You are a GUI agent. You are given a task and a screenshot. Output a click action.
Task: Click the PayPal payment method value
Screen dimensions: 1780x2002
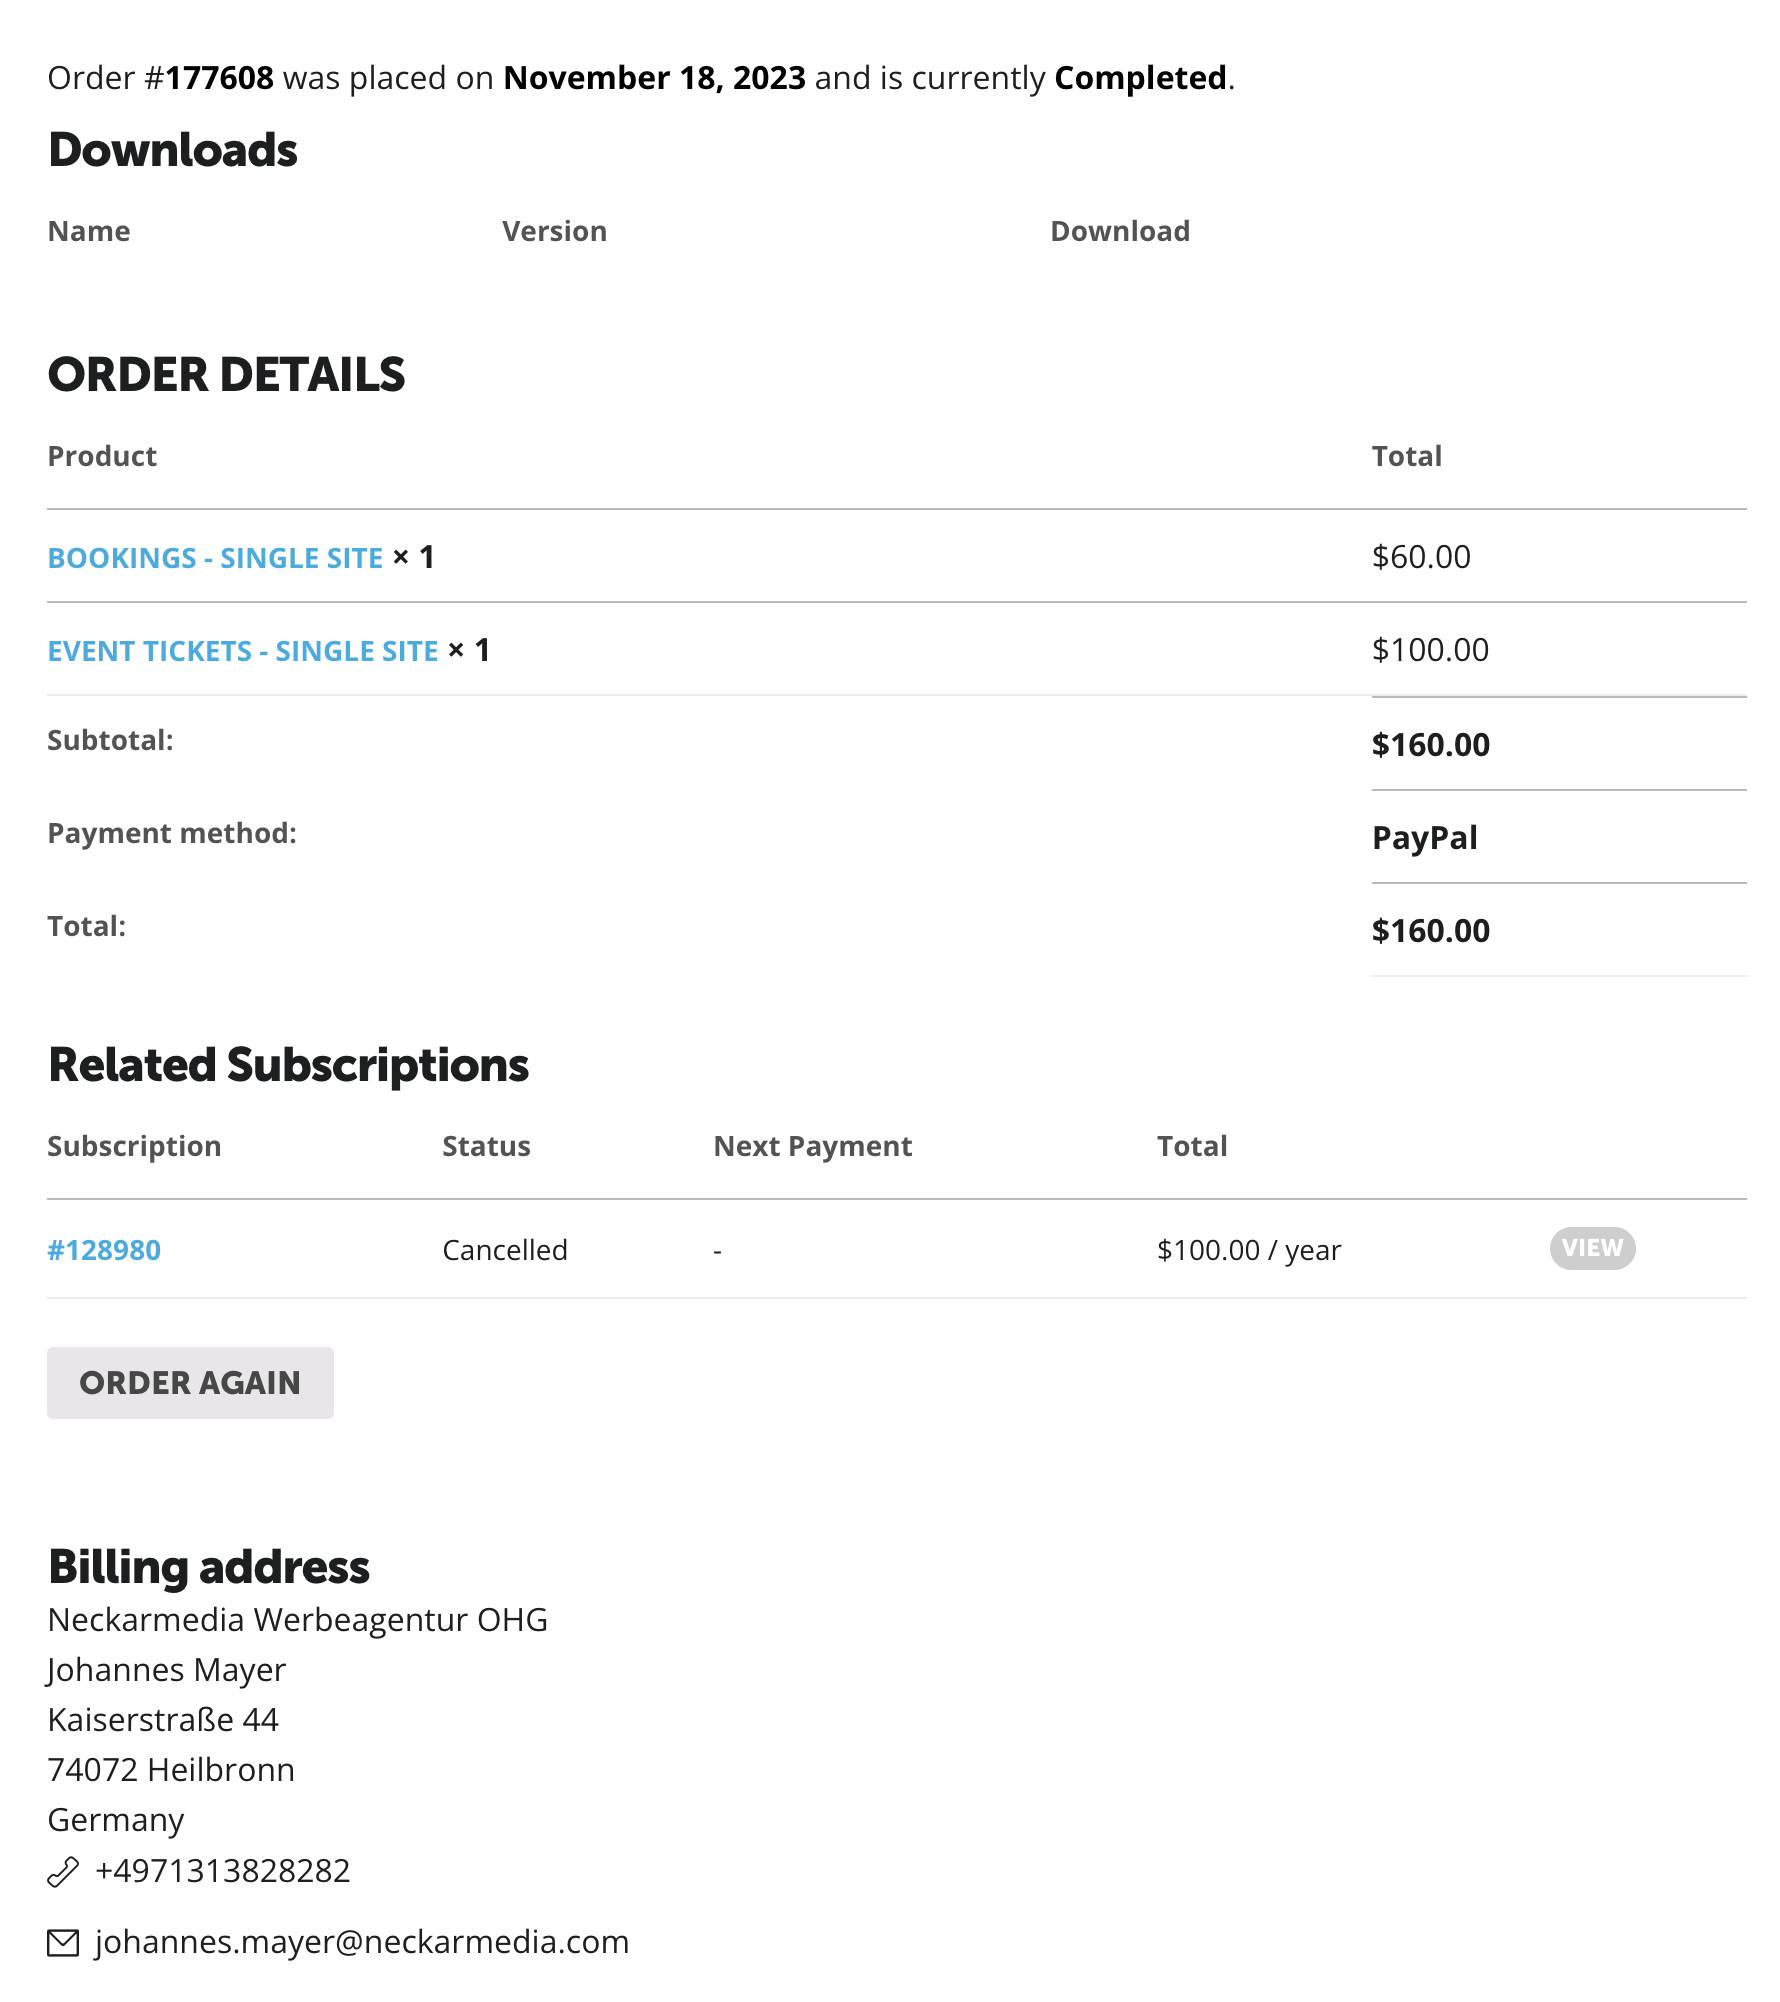click(1425, 838)
